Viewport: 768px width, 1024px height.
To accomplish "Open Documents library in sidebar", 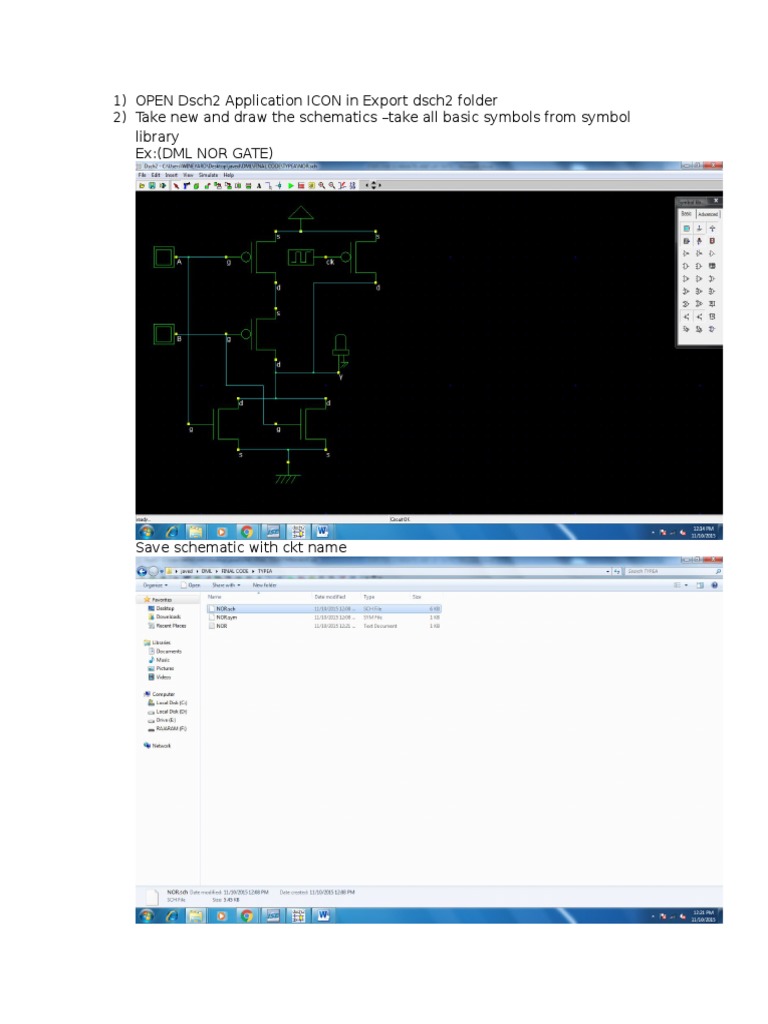I will click(165, 651).
